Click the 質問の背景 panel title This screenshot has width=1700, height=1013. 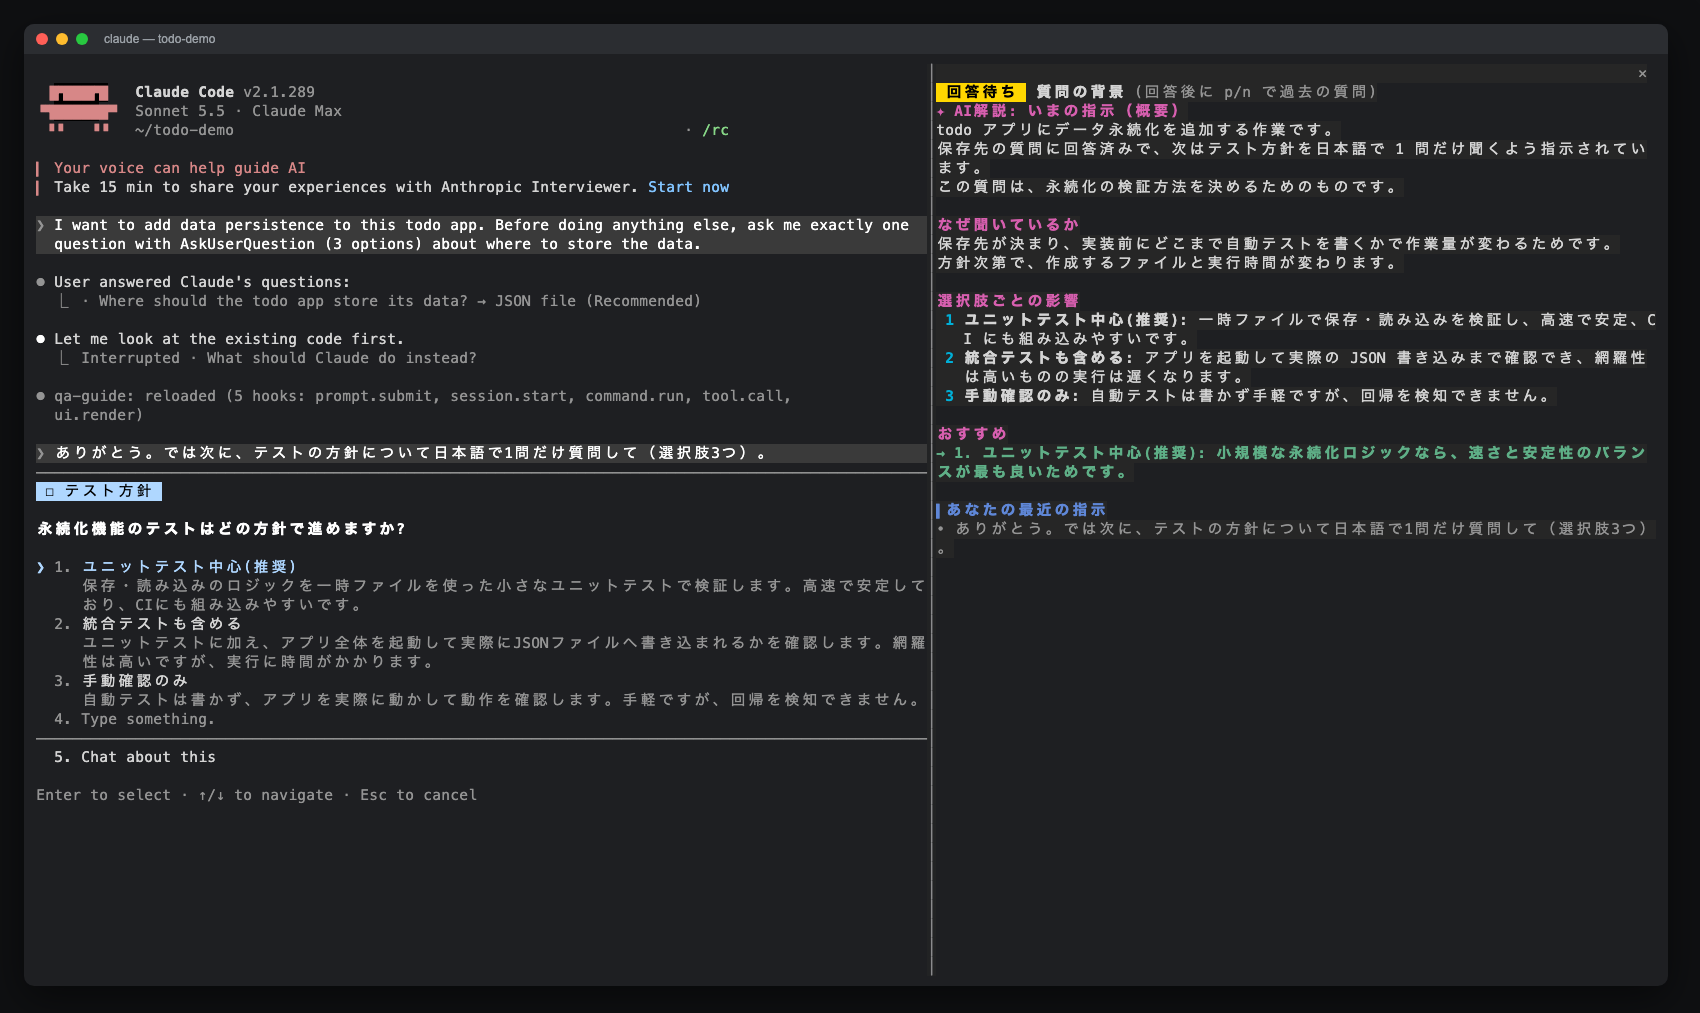(x=1080, y=92)
